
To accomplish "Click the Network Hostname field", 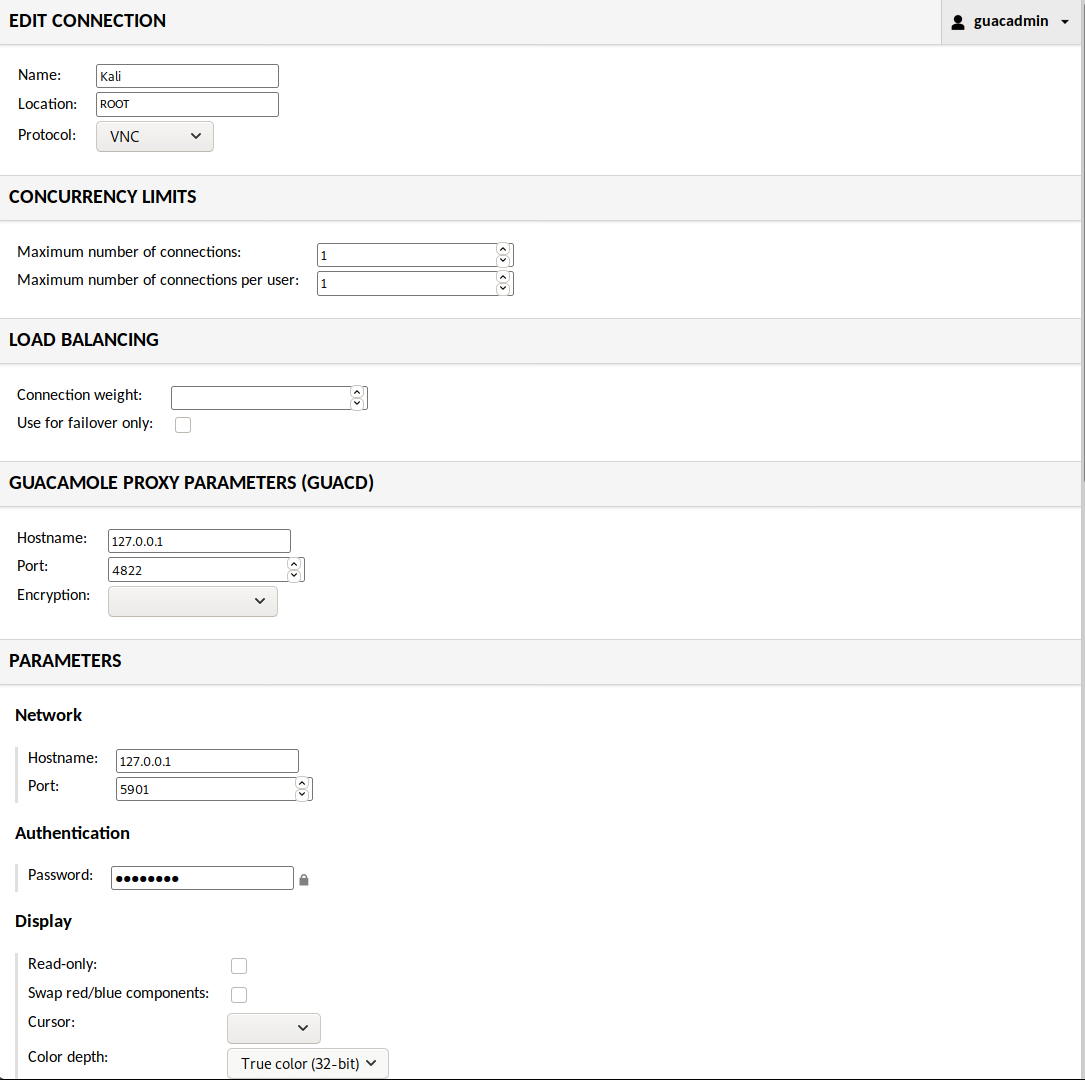I will pyautogui.click(x=207, y=761).
